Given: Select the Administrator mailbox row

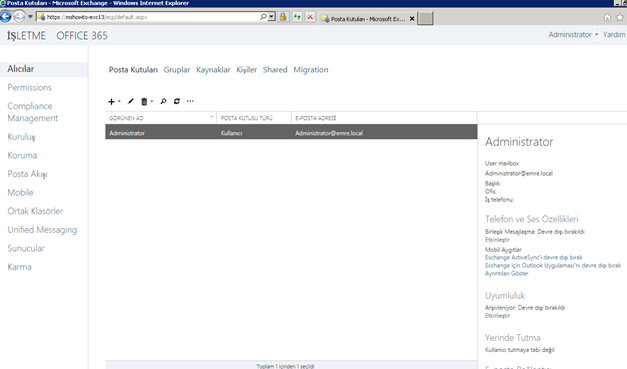Looking at the screenshot, I should 291,132.
